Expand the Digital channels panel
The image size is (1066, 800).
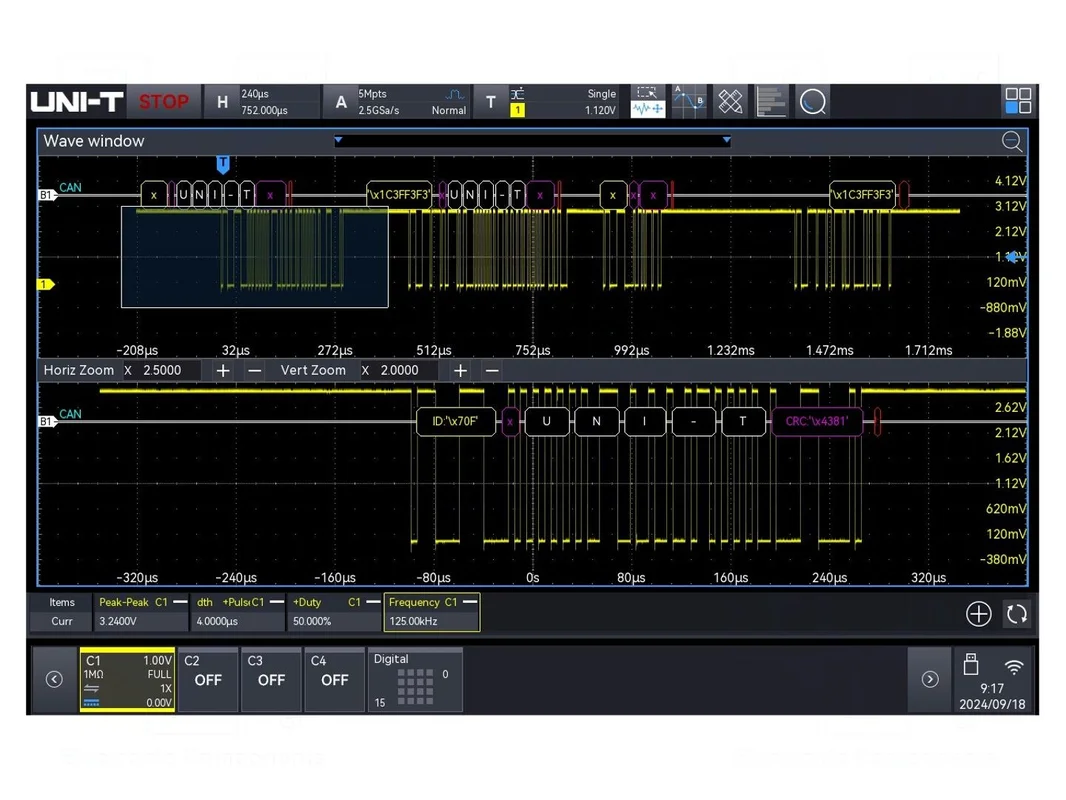[415, 680]
